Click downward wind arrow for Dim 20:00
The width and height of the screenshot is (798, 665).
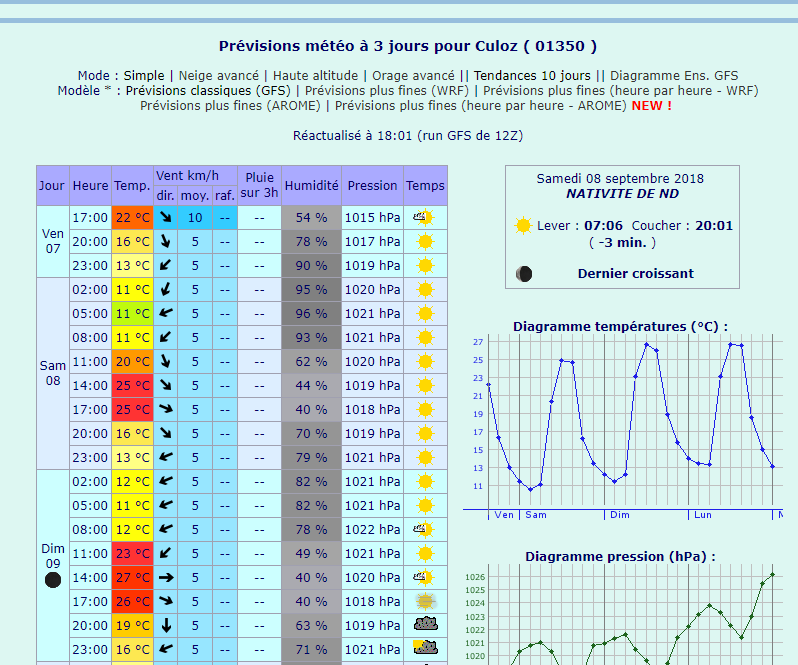(166, 625)
